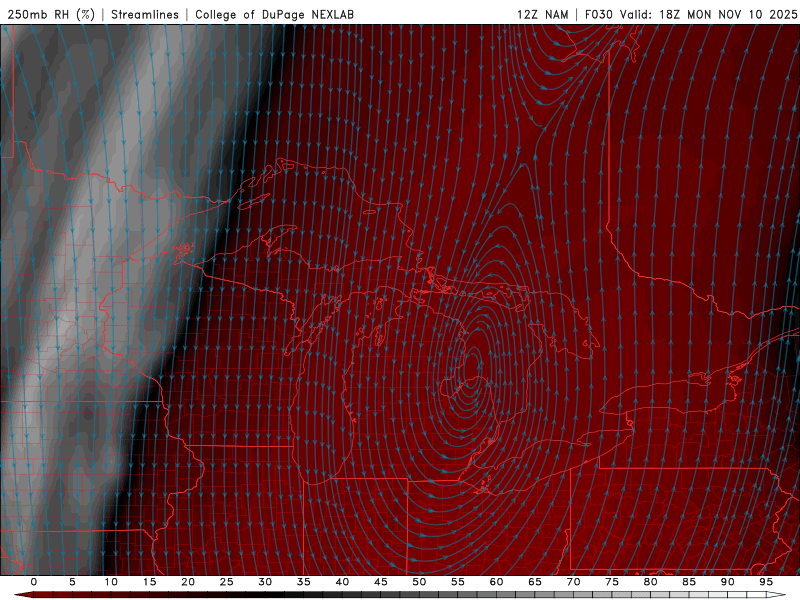The width and height of the screenshot is (800, 600).
Task: Click the color scale label "55"
Action: [x=458, y=582]
